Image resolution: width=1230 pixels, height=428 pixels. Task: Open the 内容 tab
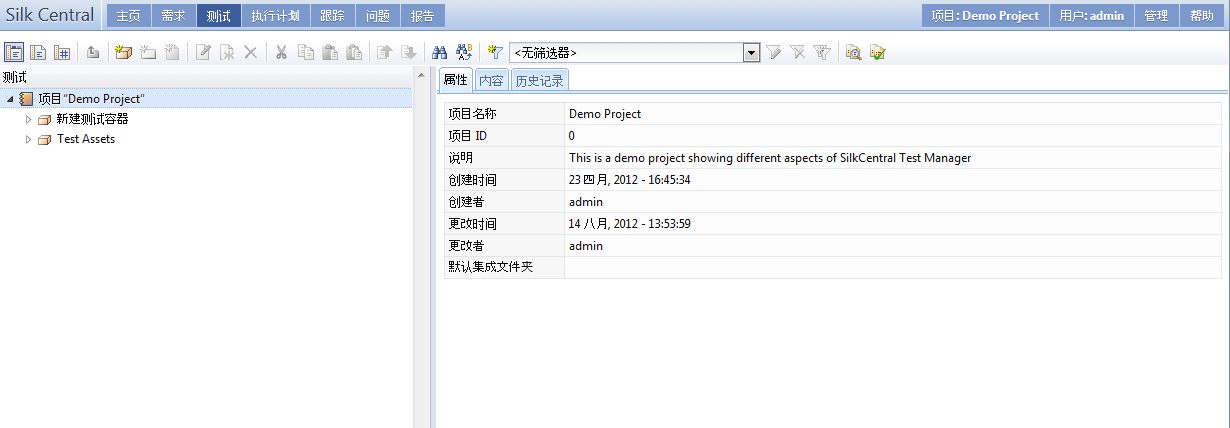click(x=490, y=81)
